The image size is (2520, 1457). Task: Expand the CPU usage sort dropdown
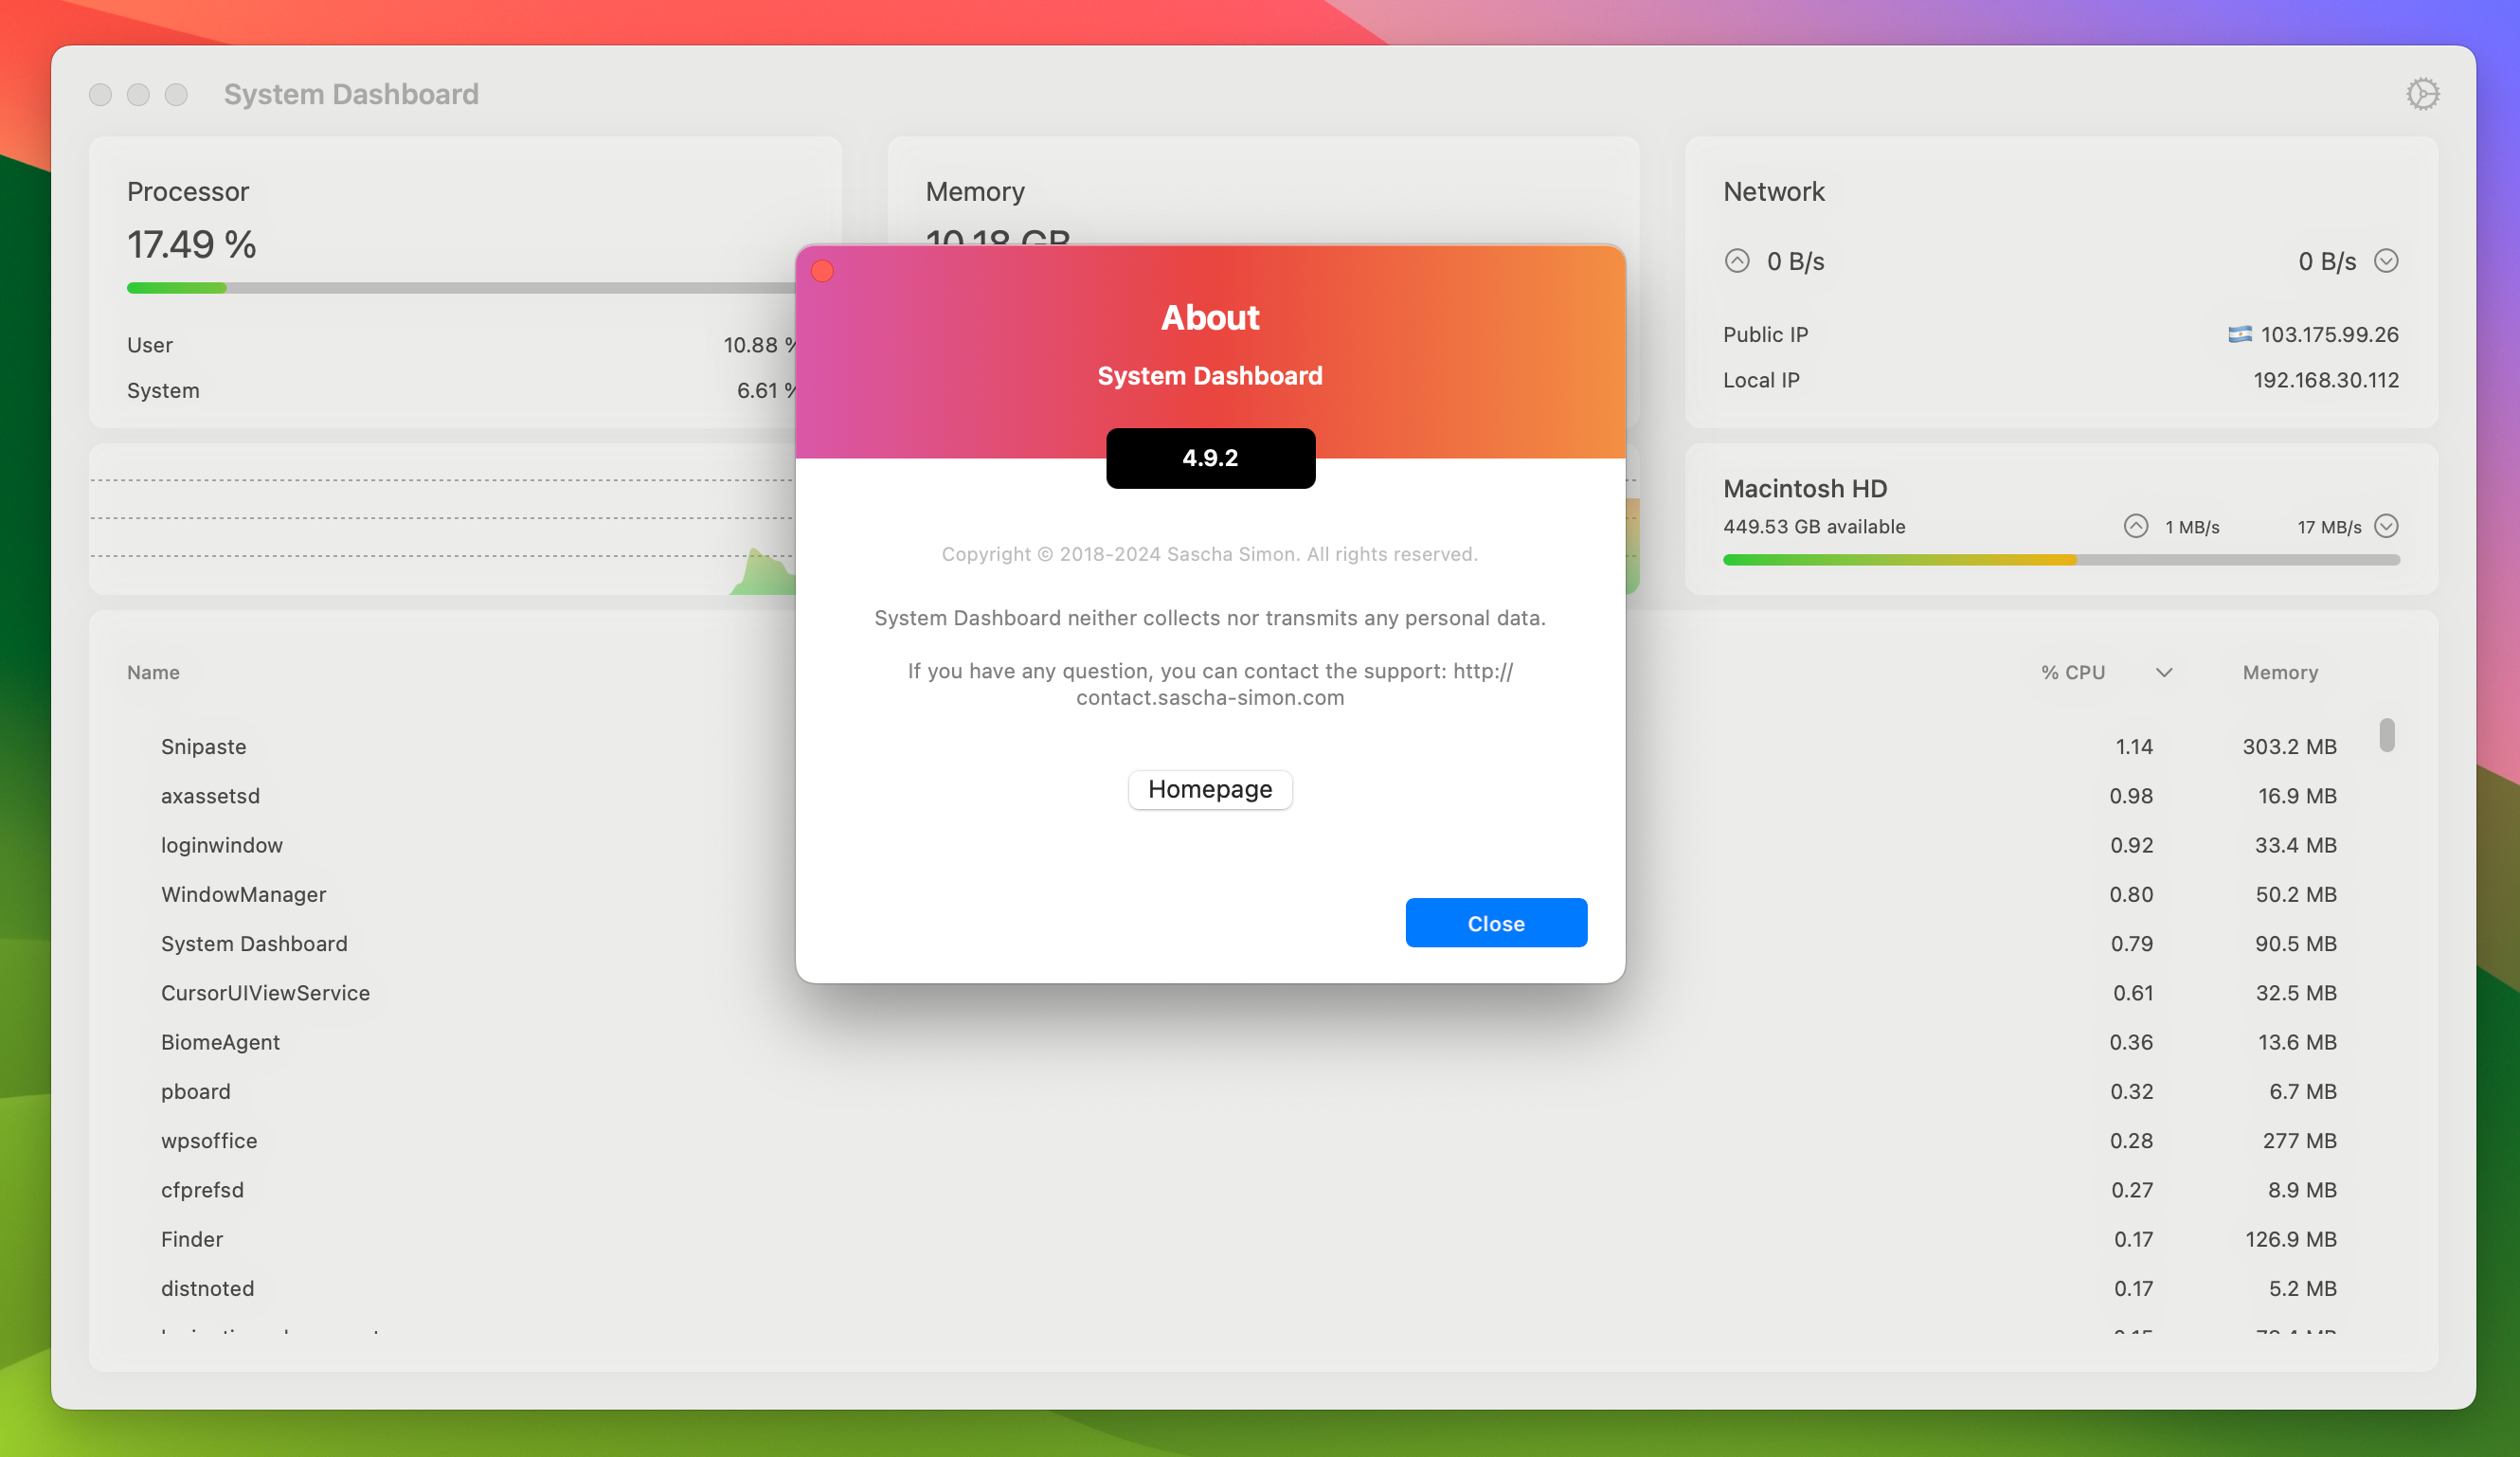(x=2165, y=672)
